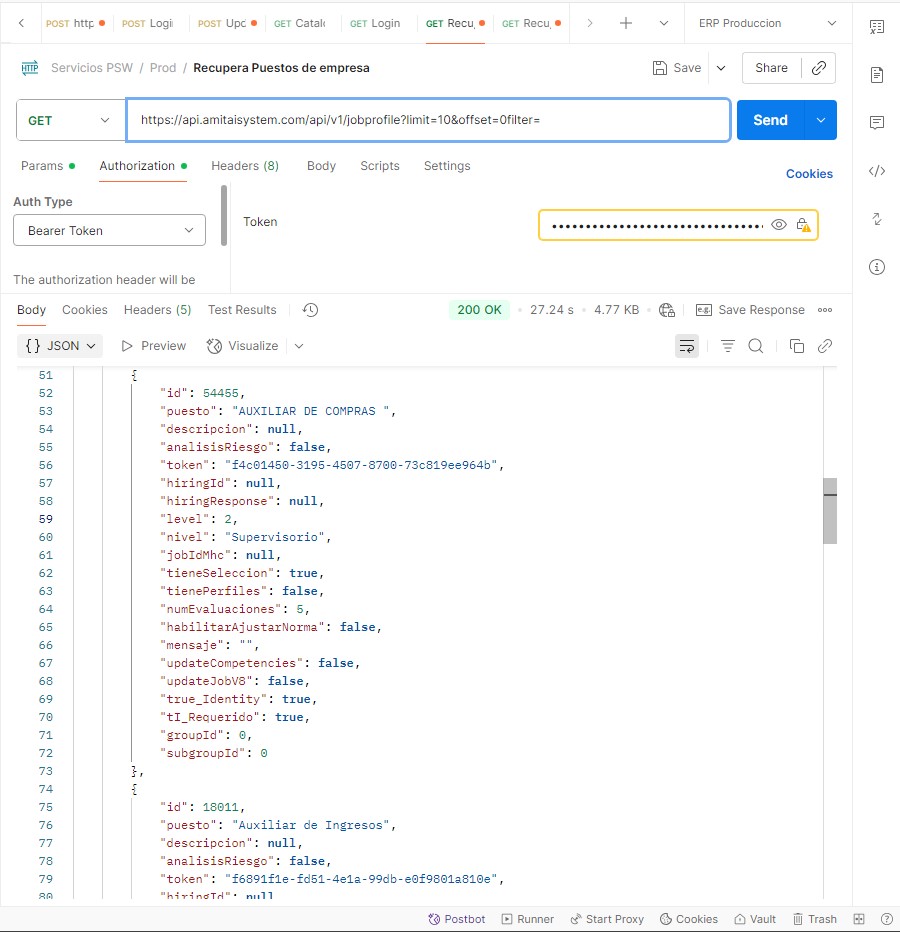The height and width of the screenshot is (932, 900).
Task: Open the response history clock icon
Action: [310, 310]
